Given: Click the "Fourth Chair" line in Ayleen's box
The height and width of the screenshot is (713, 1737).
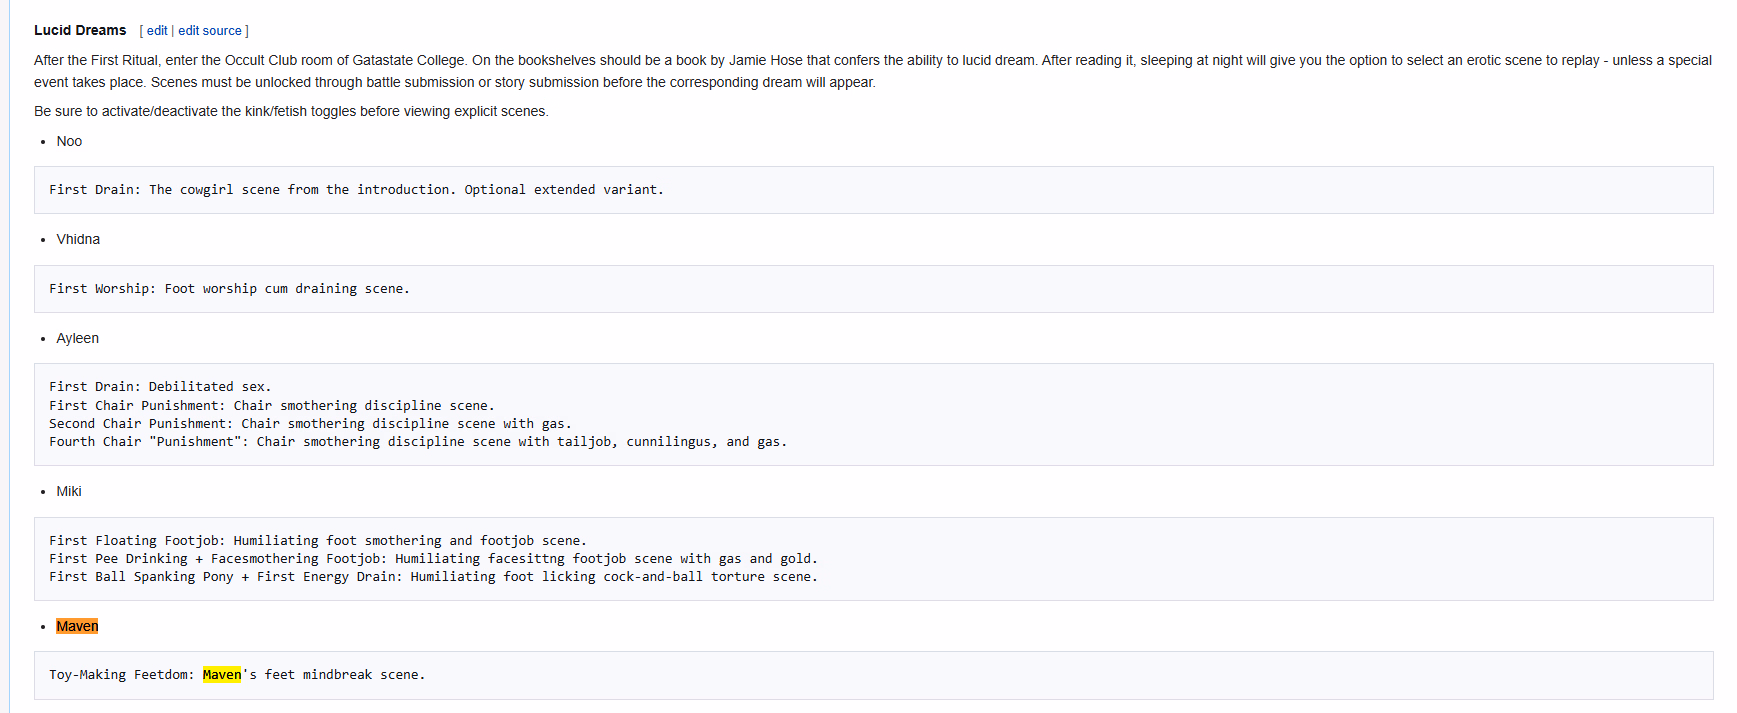Looking at the screenshot, I should (x=417, y=442).
